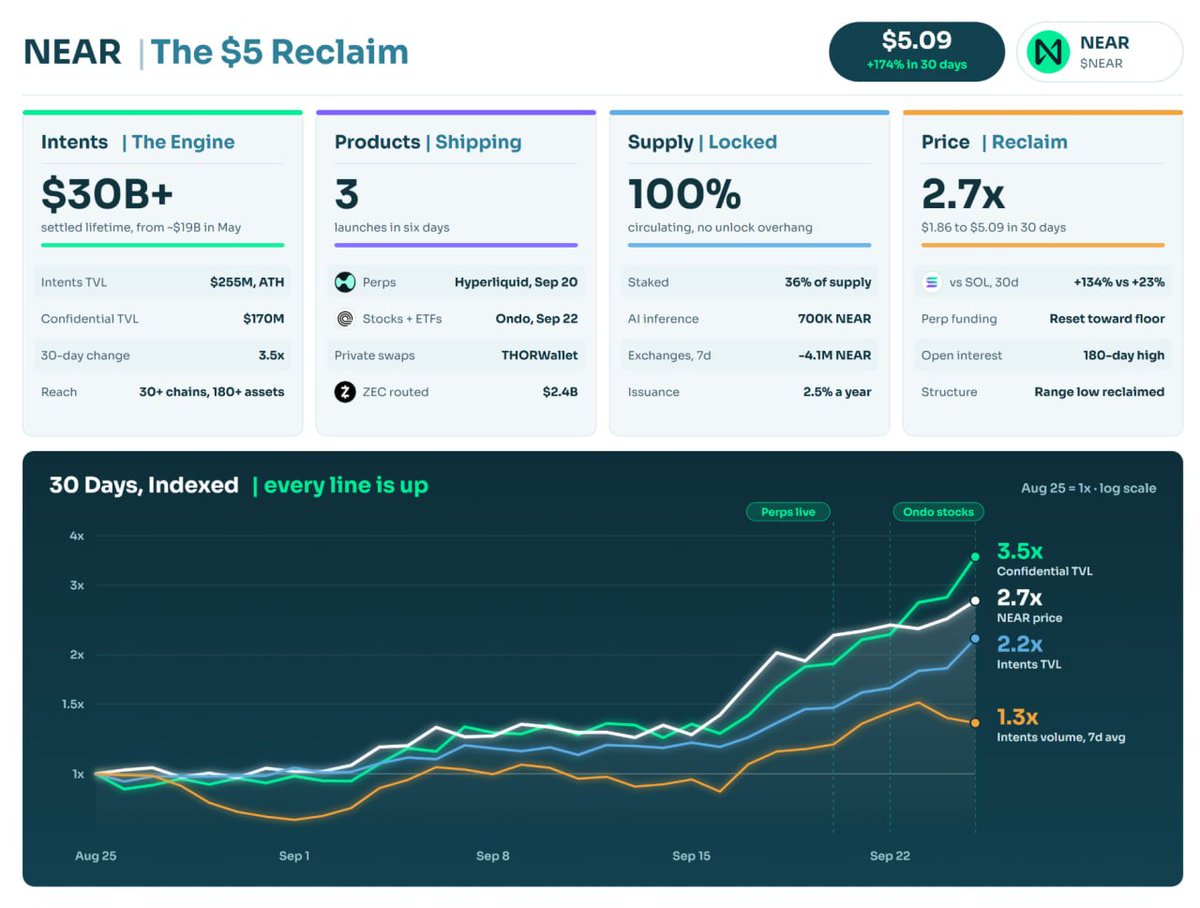Click the Ondo icon beside Stocks + ETFs
The height and width of the screenshot is (908, 1200).
[x=345, y=319]
